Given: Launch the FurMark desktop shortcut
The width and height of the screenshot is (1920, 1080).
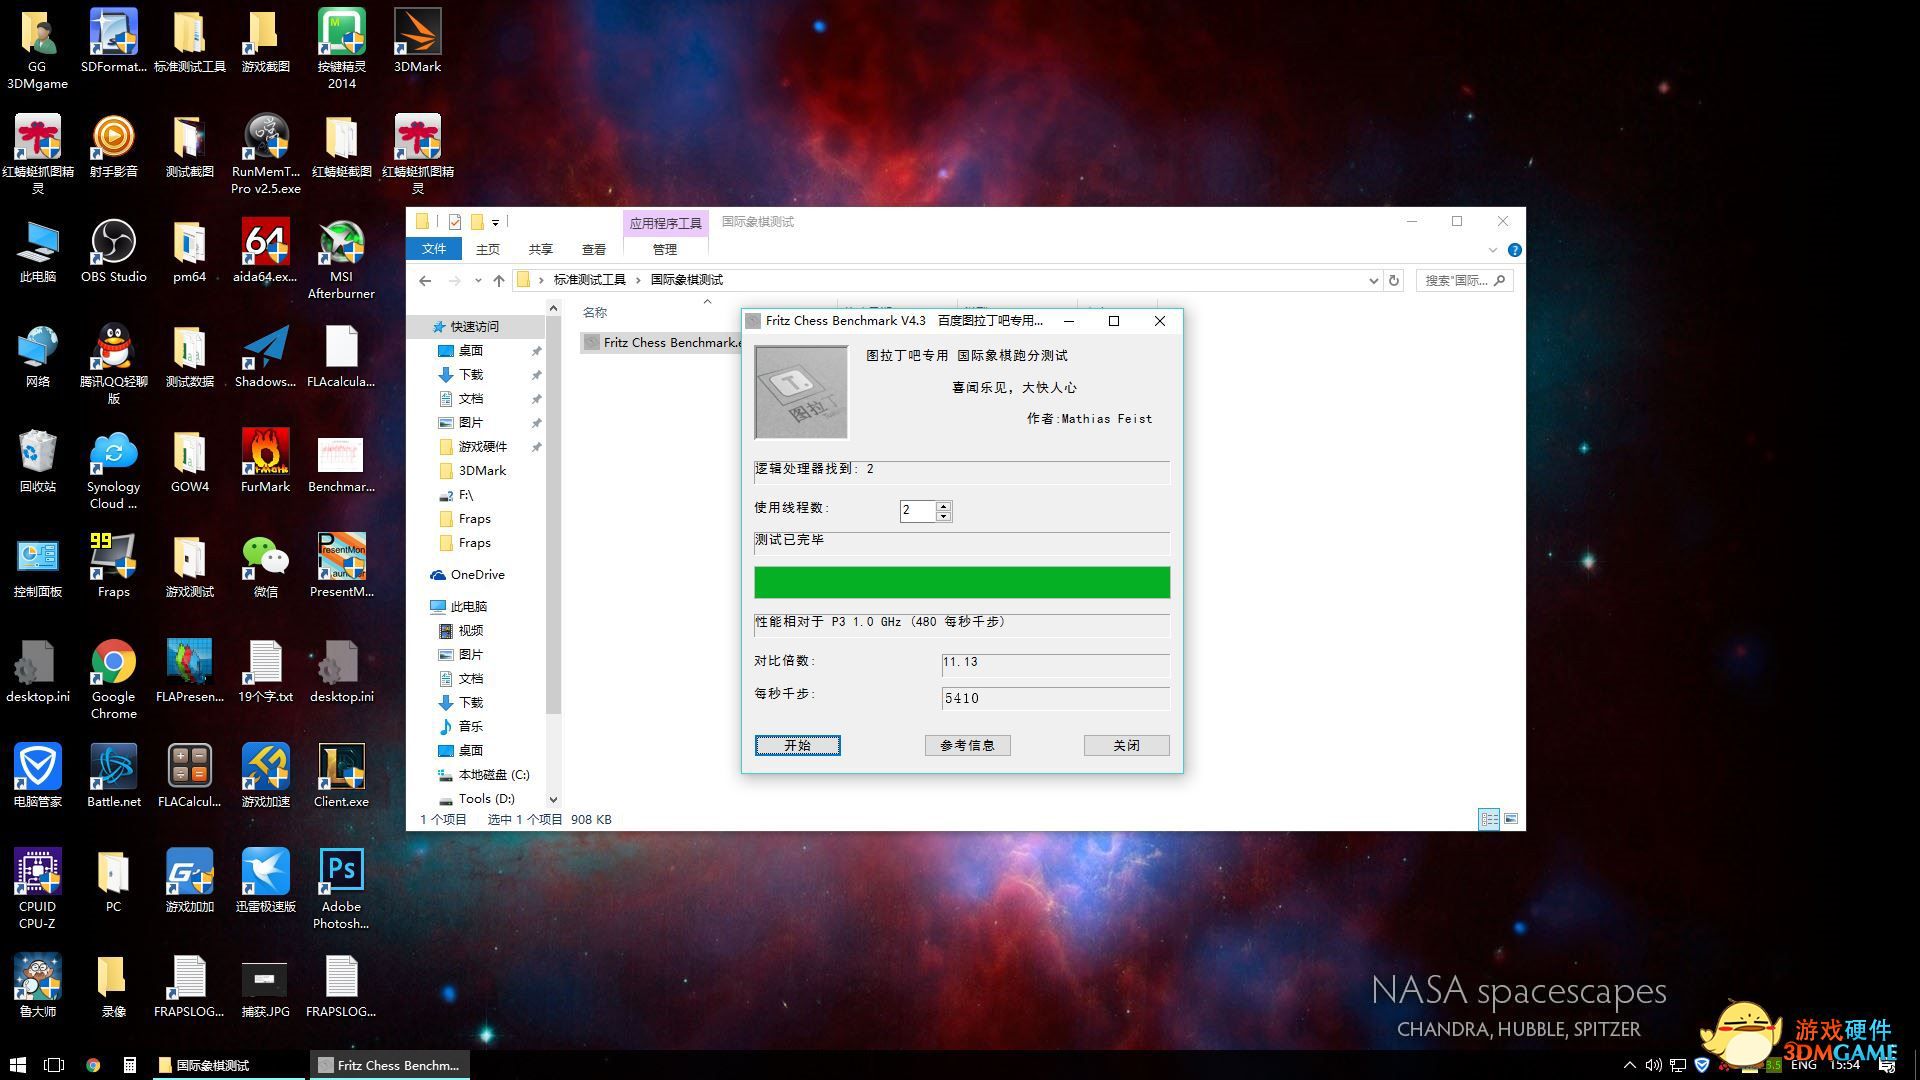Looking at the screenshot, I should [265, 462].
